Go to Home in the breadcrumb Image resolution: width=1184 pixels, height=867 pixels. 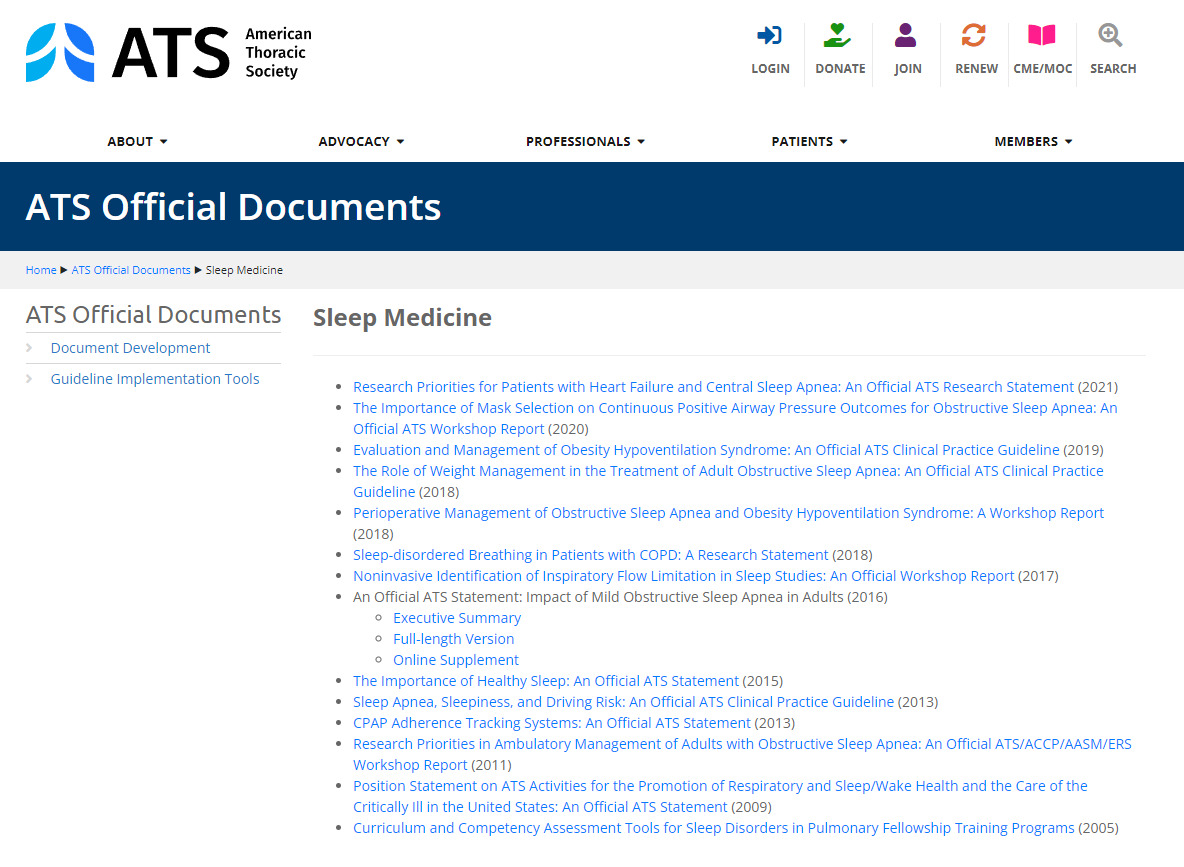point(41,270)
